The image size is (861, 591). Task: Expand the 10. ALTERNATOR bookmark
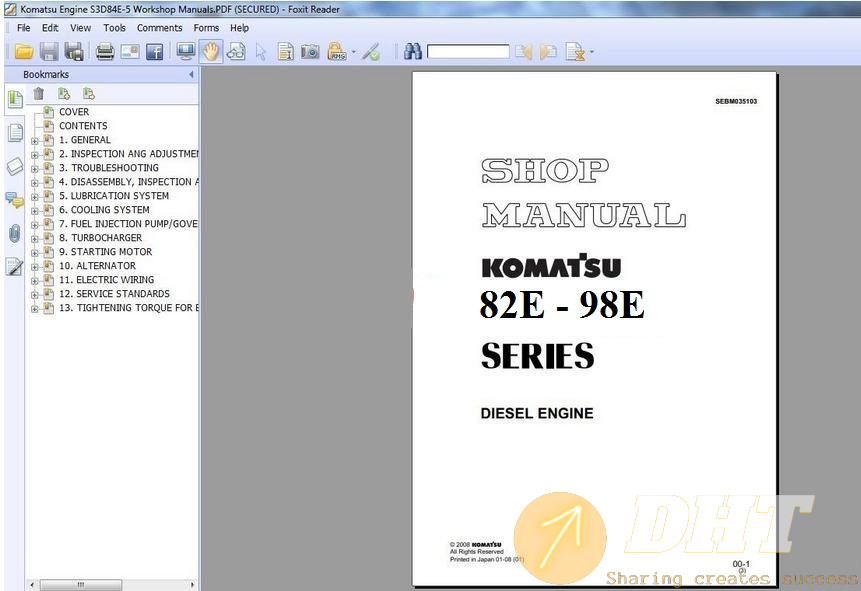[35, 266]
